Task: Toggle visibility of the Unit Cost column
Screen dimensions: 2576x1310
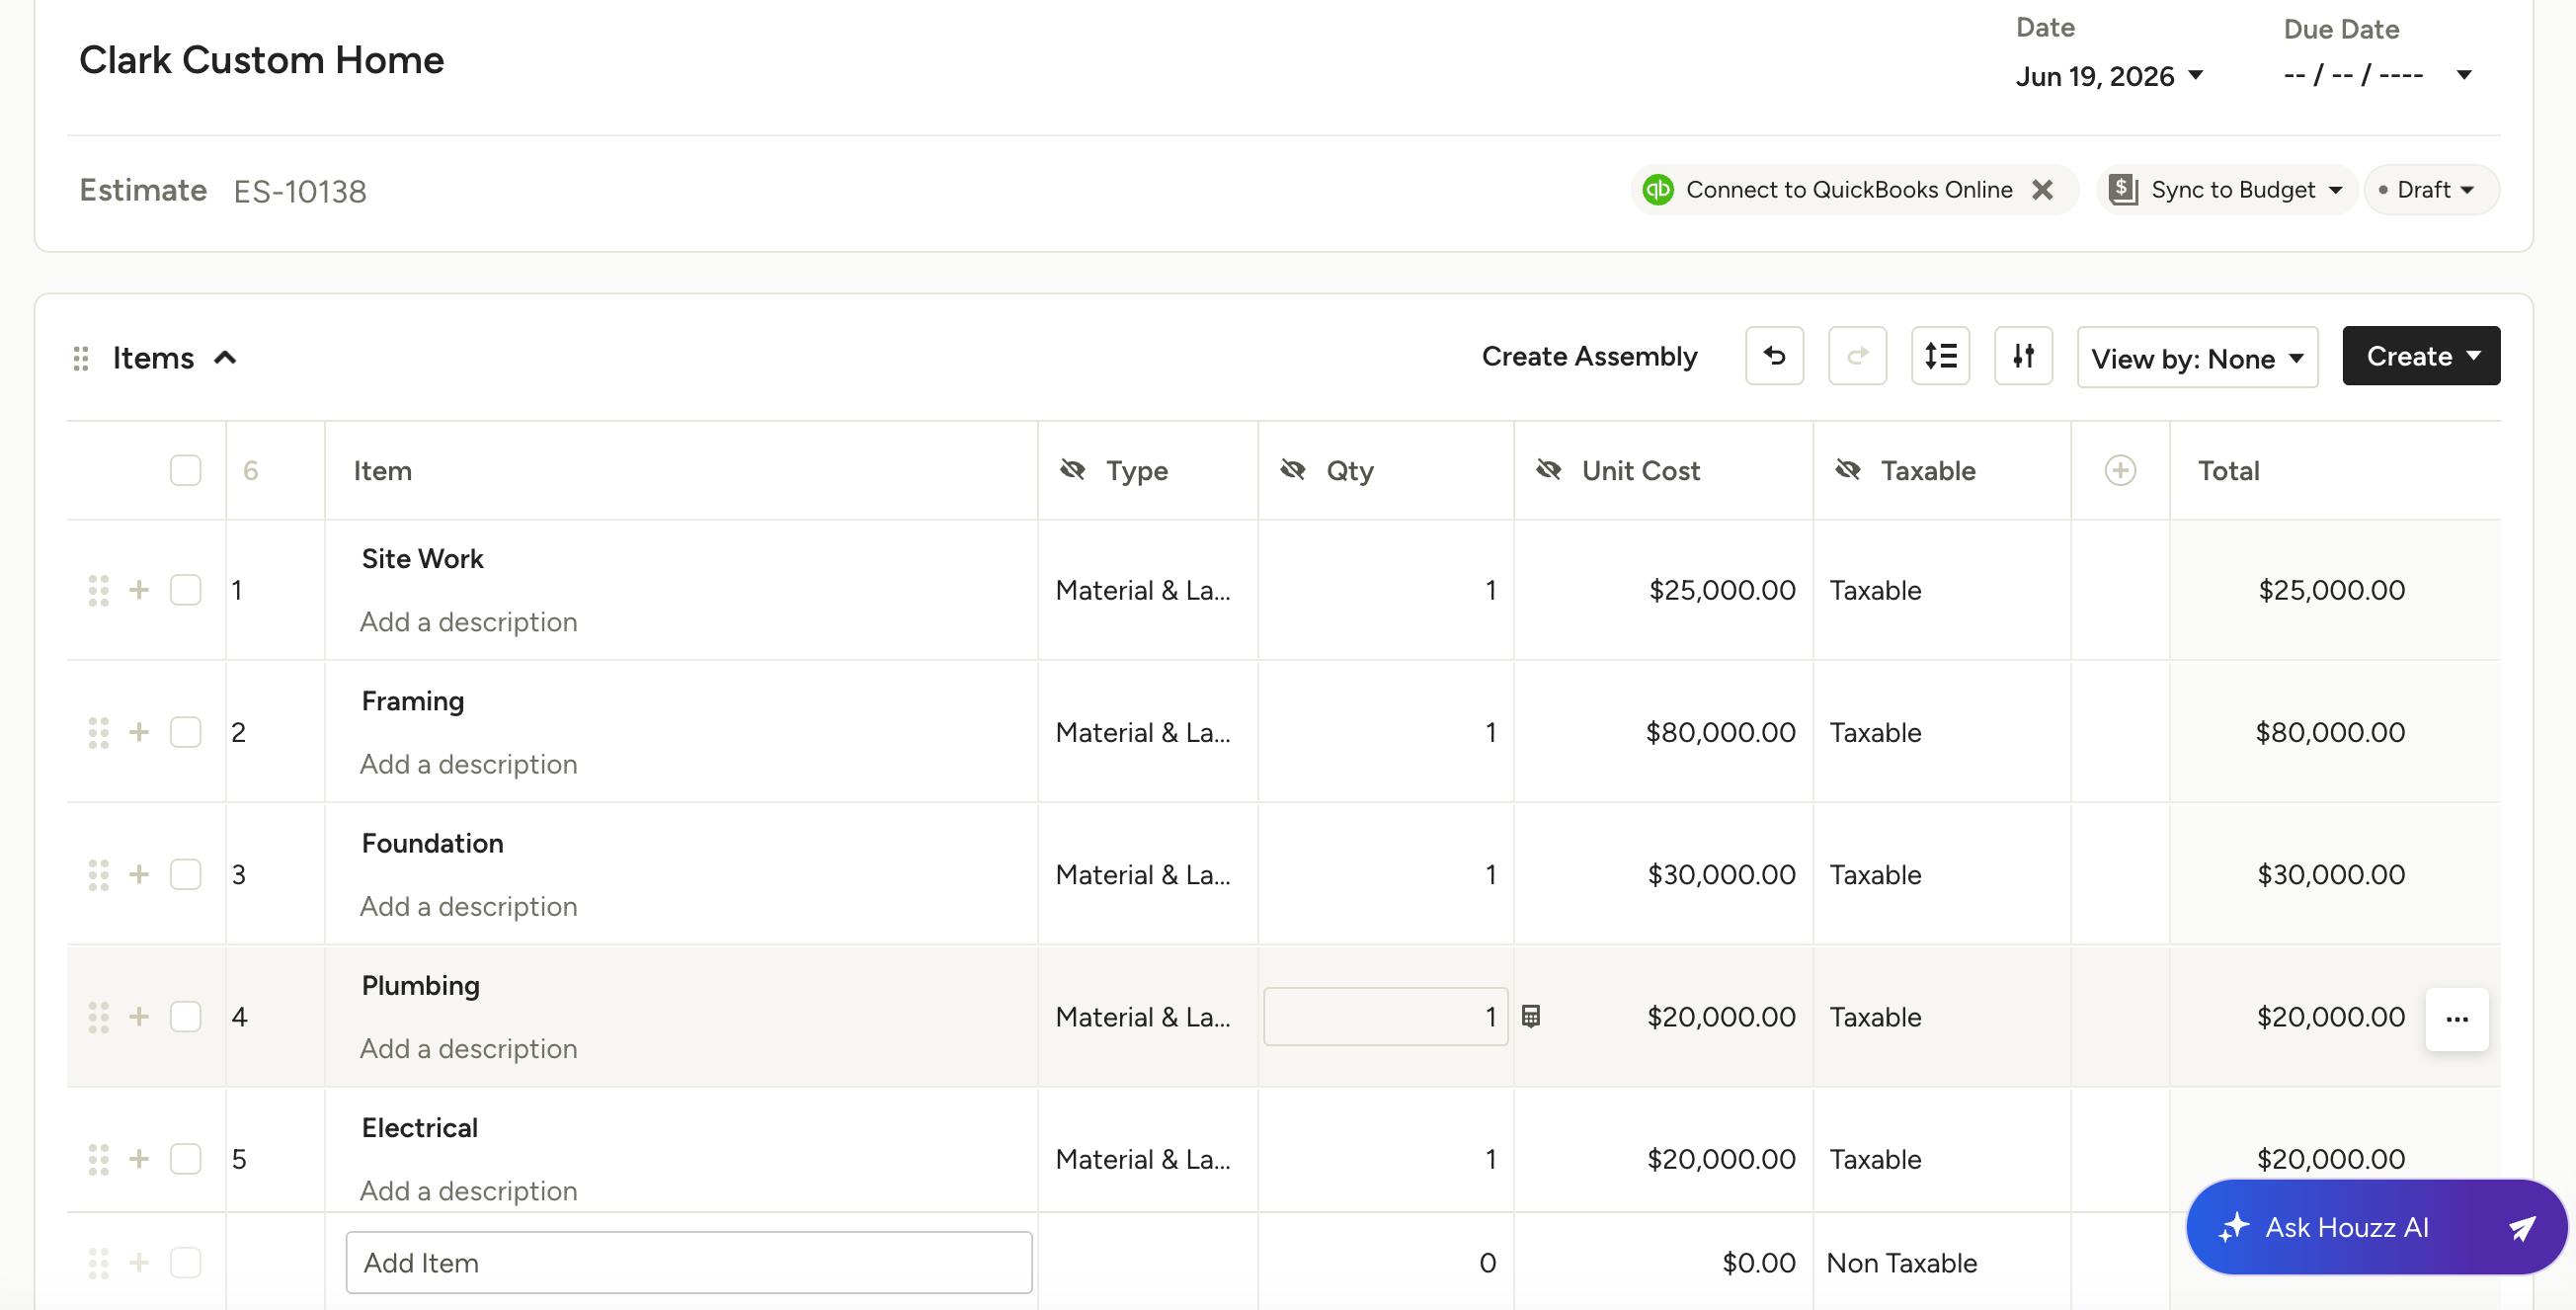Action: pos(1549,469)
